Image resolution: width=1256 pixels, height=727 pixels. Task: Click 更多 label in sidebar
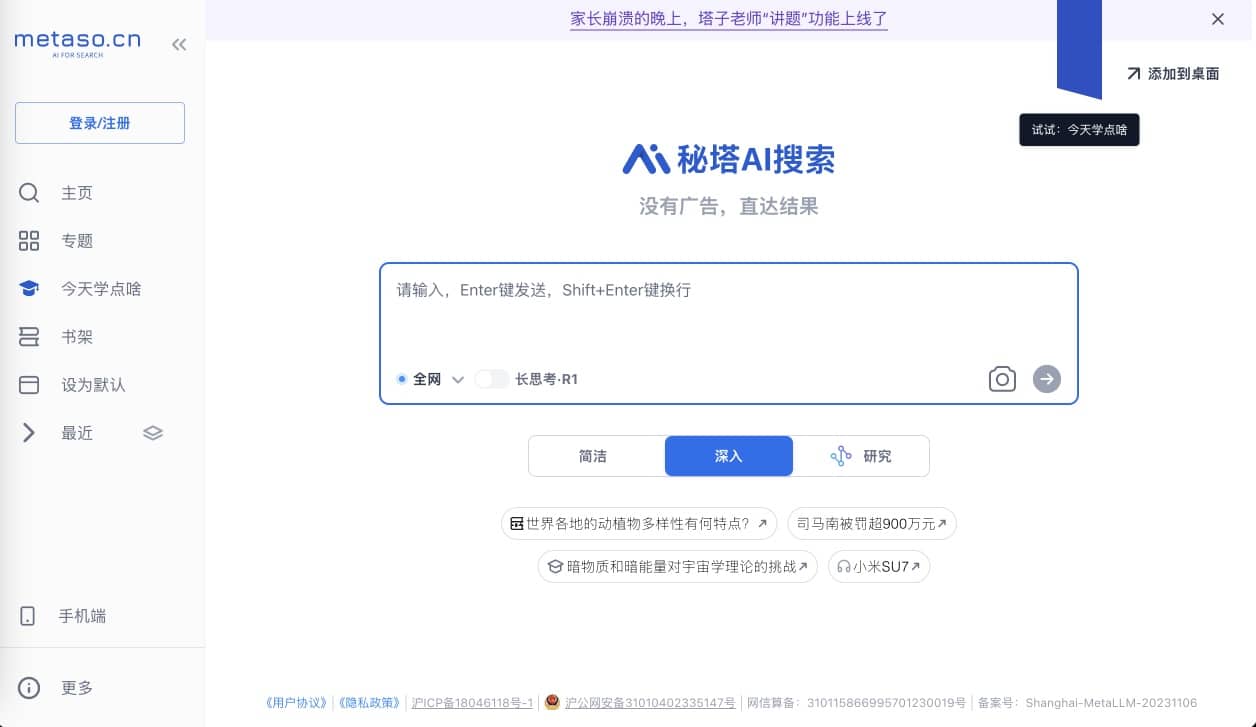(77, 688)
